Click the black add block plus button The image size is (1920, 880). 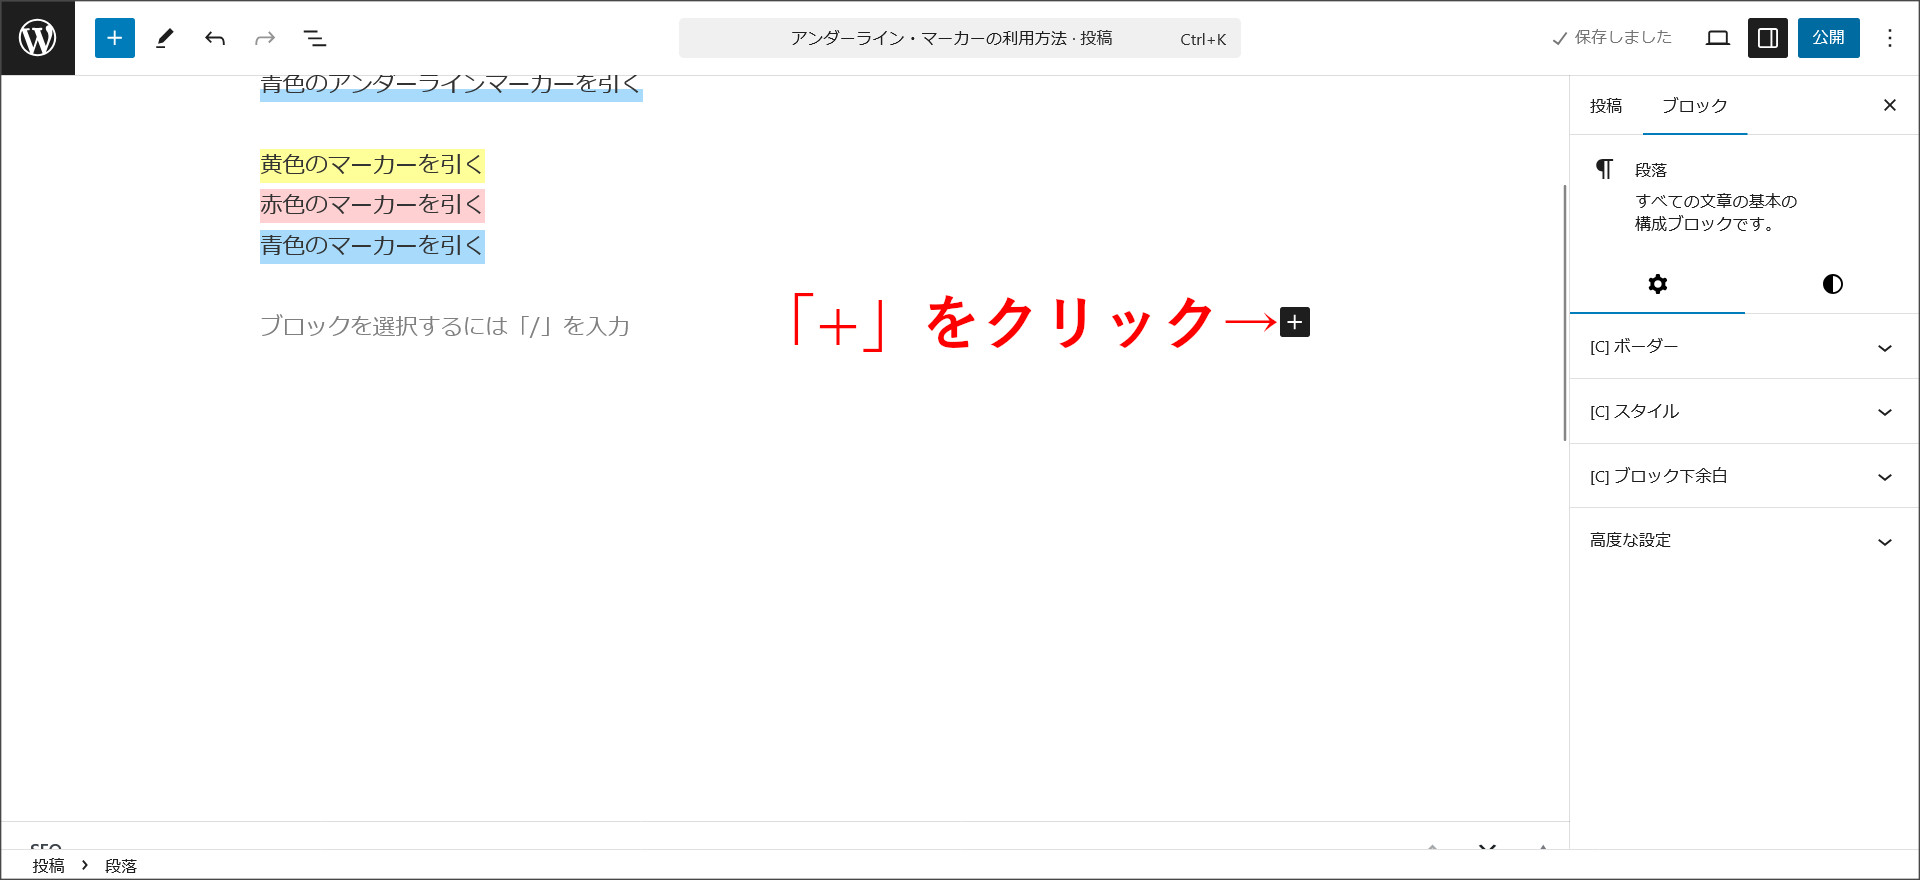tap(1295, 322)
